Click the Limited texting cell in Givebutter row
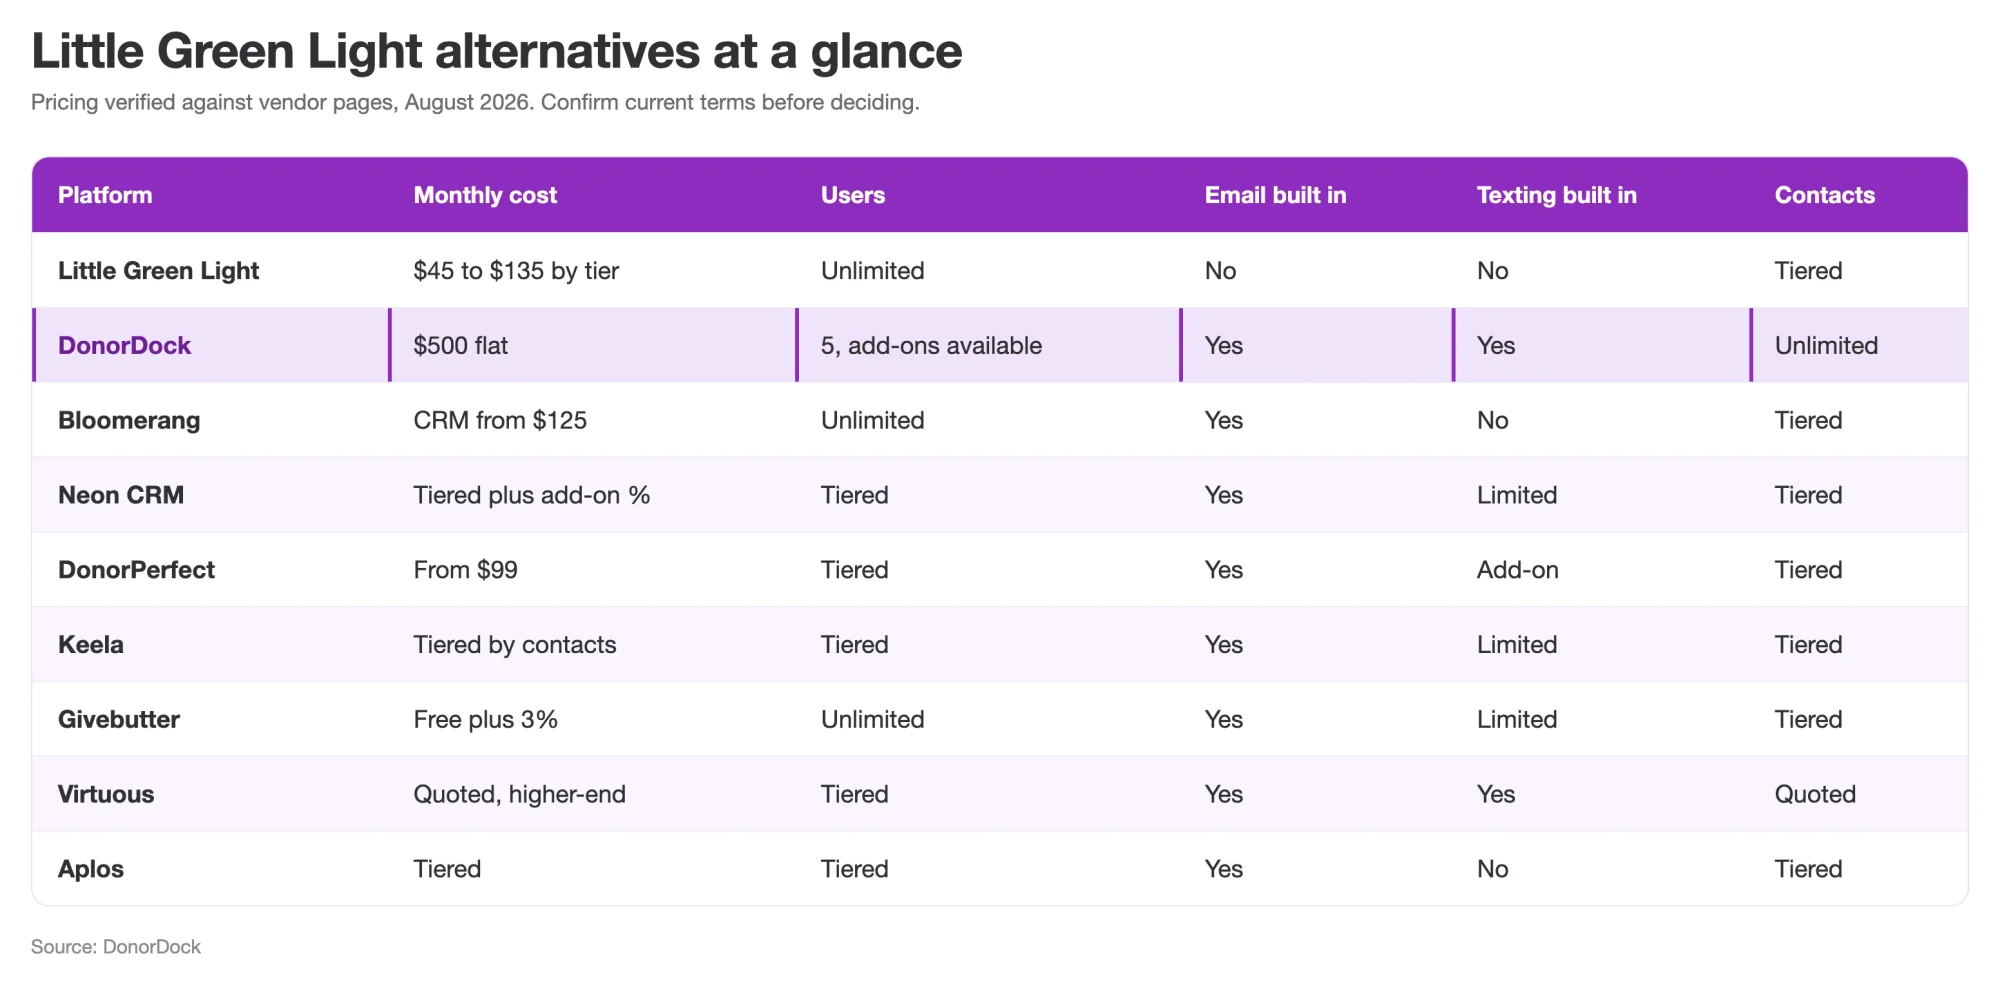The width and height of the screenshot is (2000, 985). pos(1517,719)
